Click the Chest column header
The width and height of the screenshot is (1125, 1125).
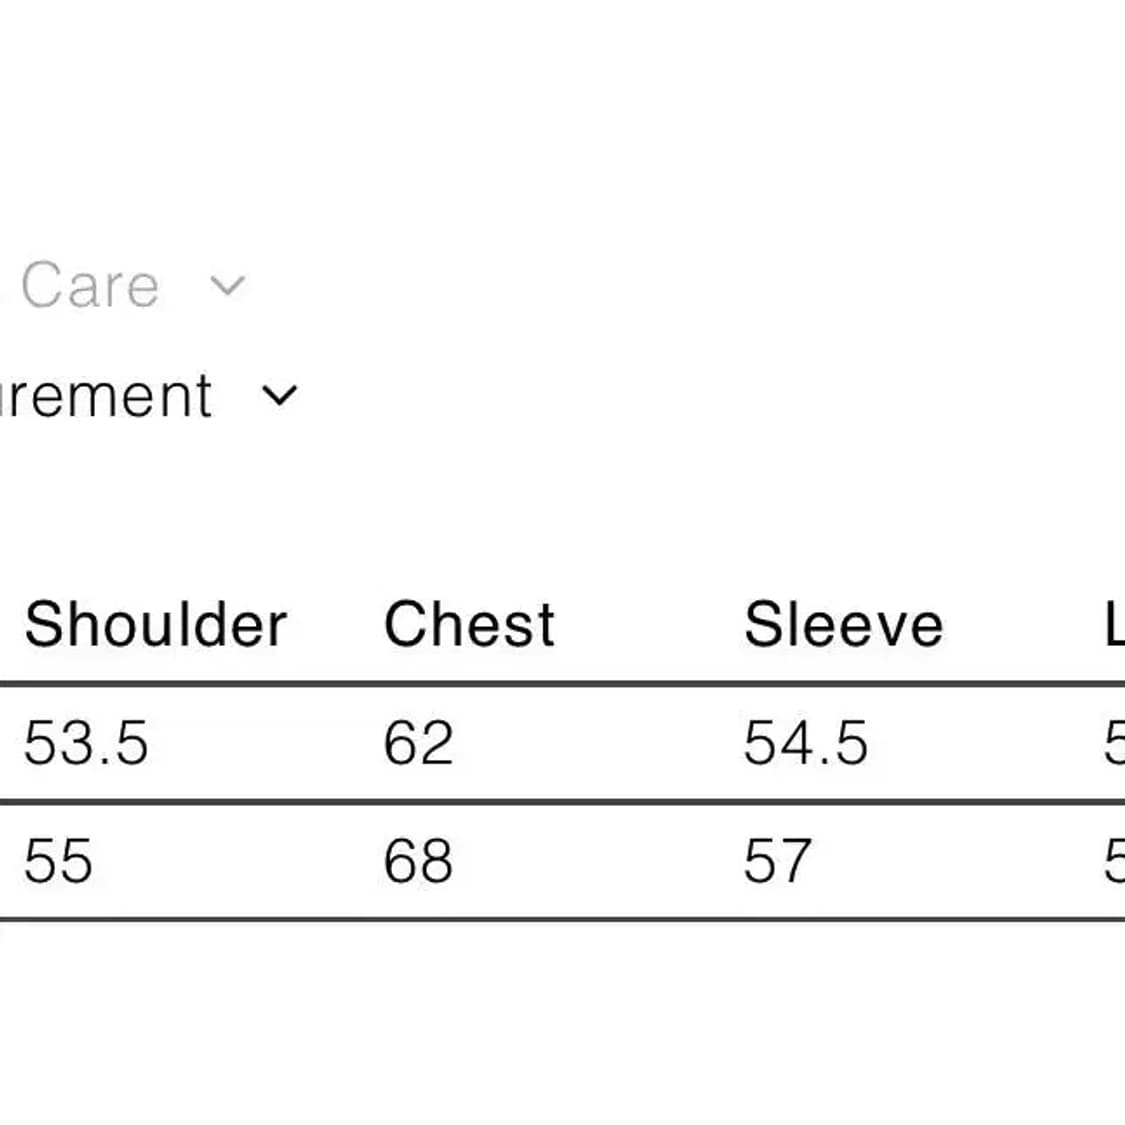tap(469, 625)
